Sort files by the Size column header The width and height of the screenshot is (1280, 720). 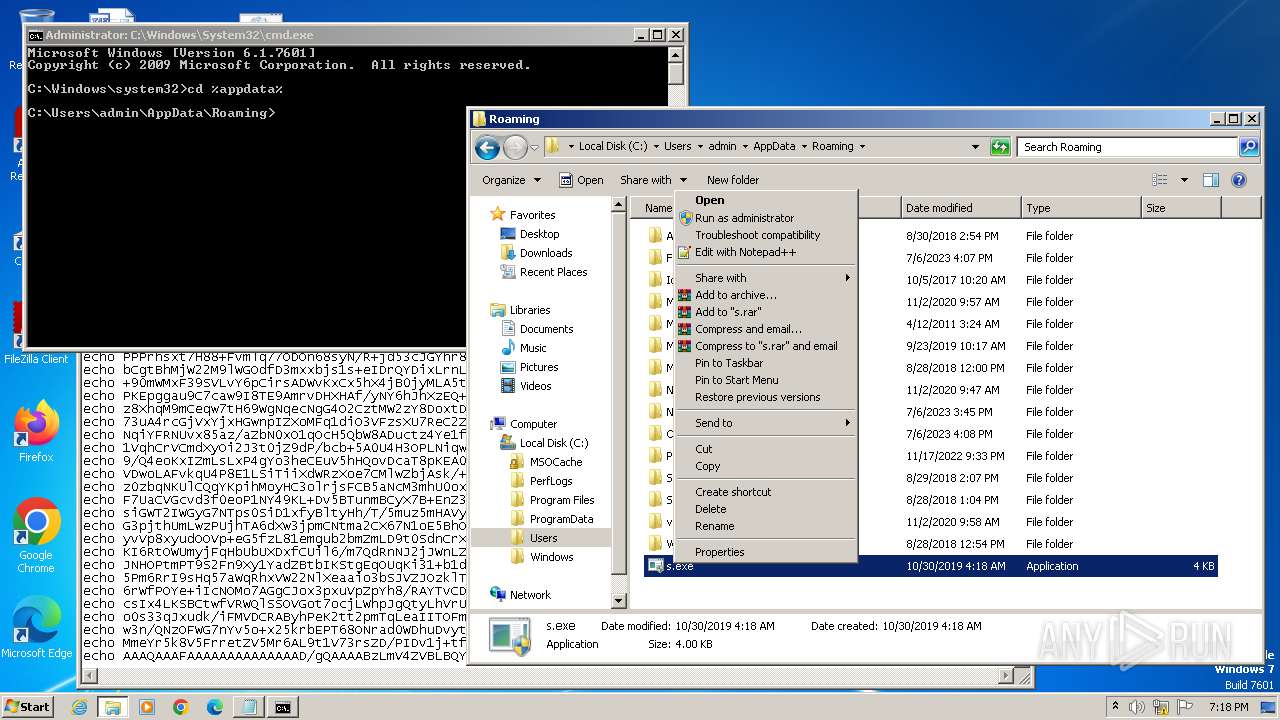[x=1181, y=208]
